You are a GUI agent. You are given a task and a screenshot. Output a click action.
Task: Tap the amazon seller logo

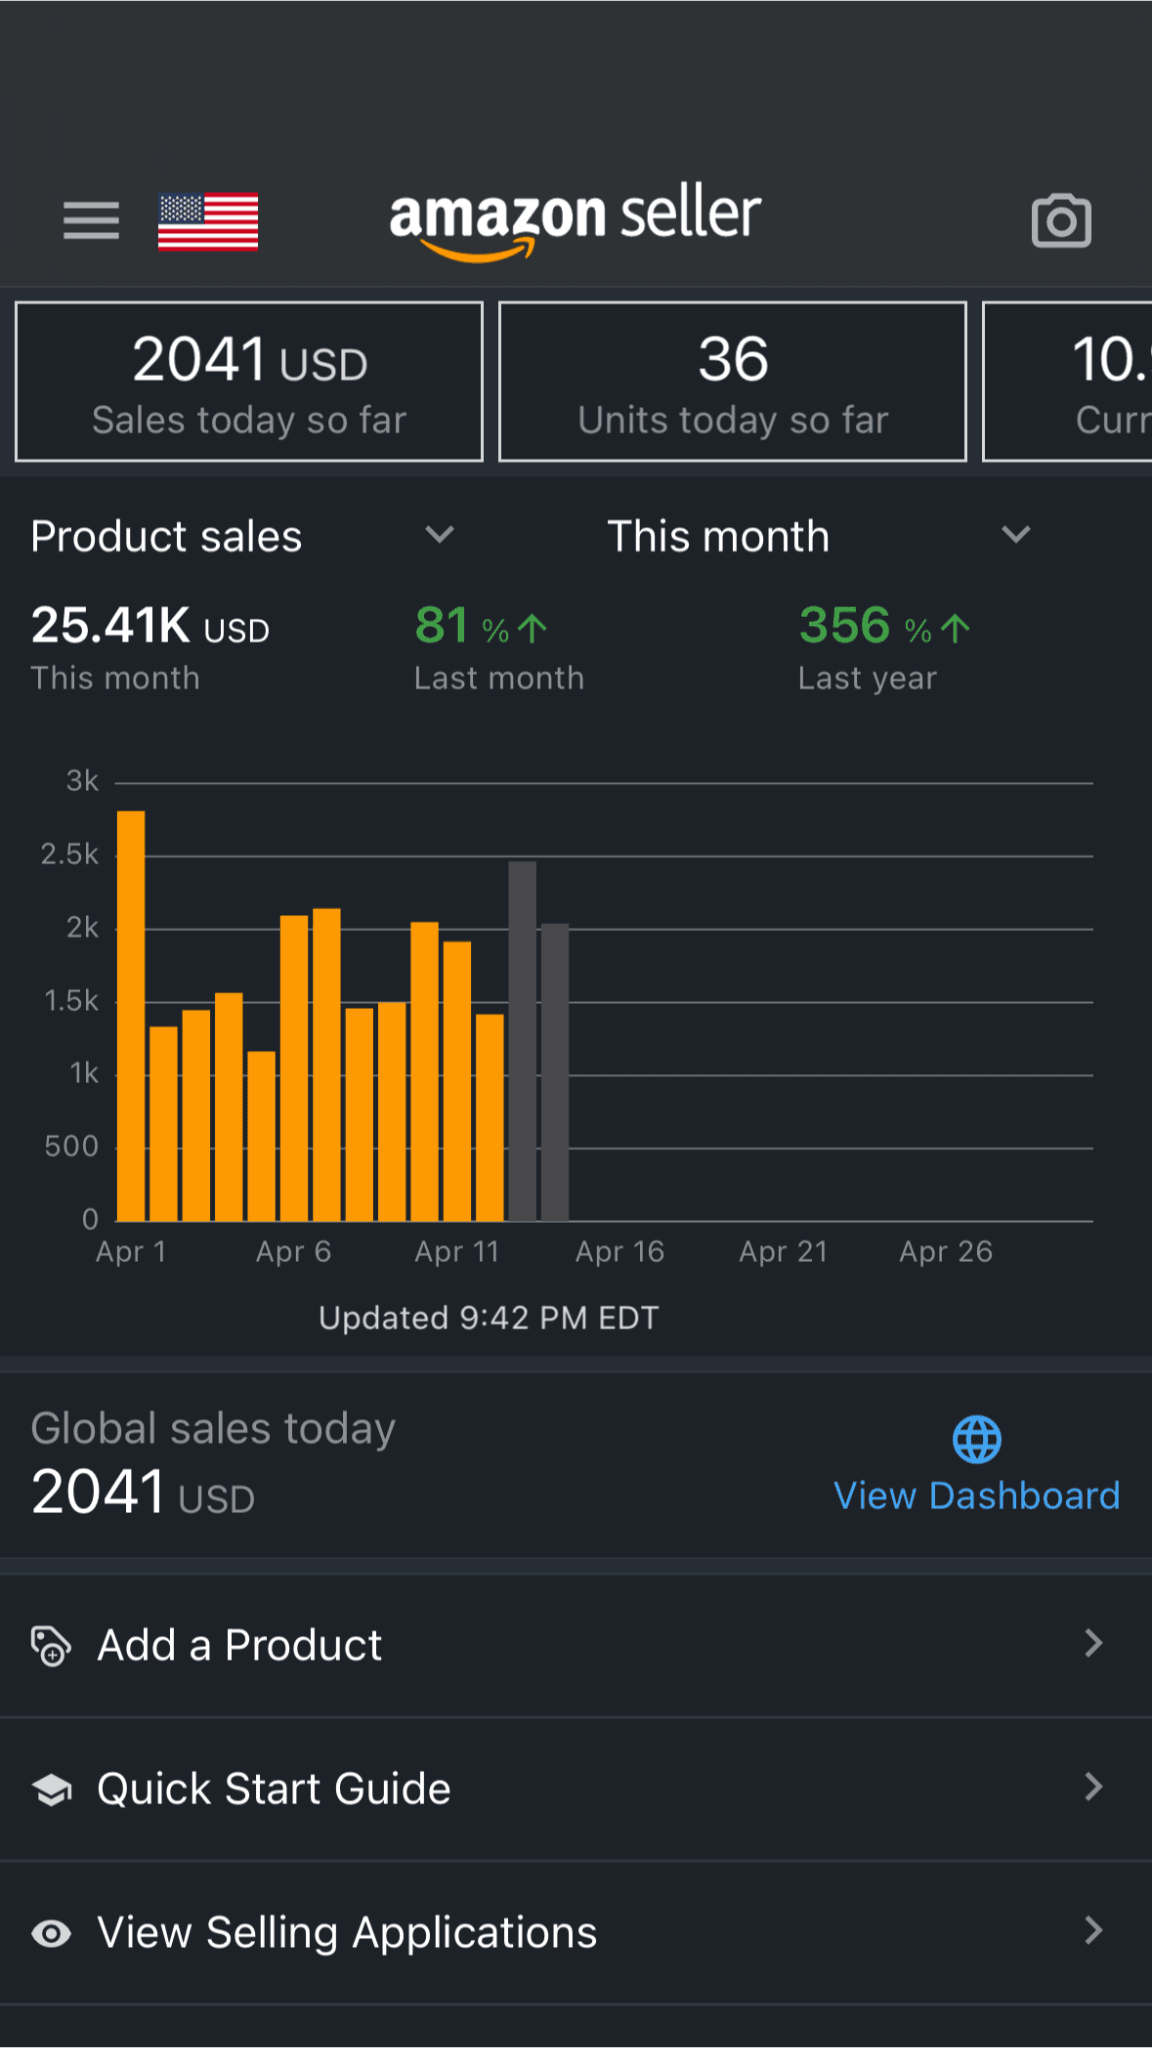pyautogui.click(x=575, y=219)
